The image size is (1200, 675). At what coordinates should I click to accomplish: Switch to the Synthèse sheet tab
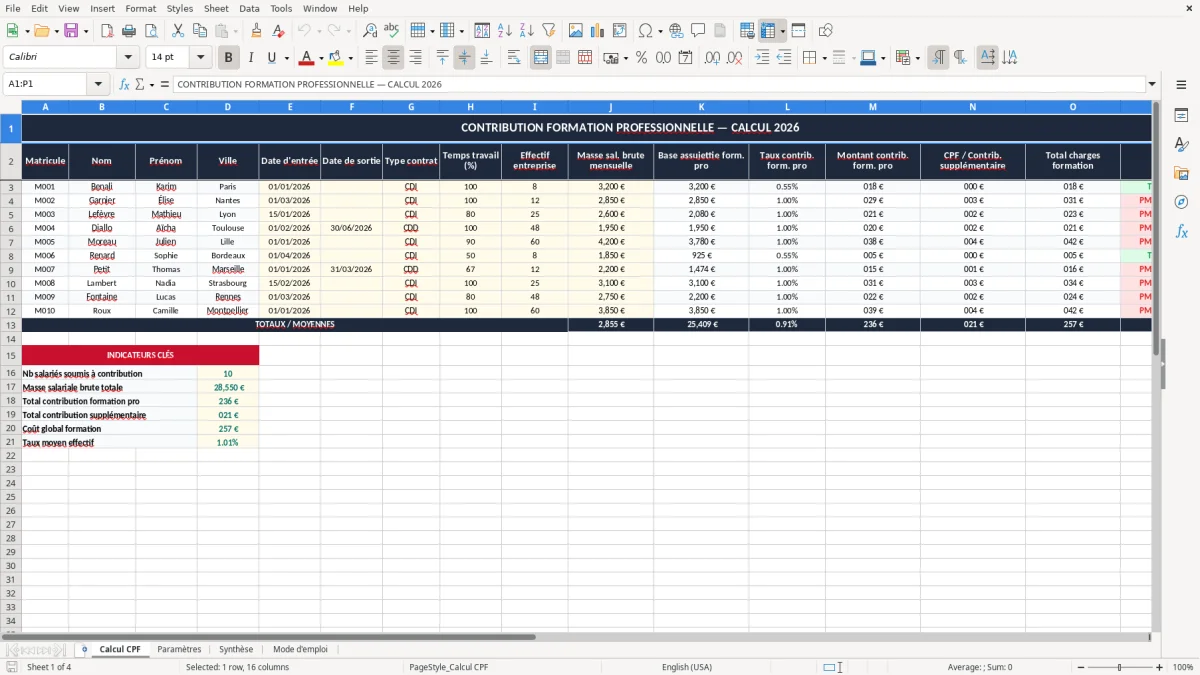[236, 649]
